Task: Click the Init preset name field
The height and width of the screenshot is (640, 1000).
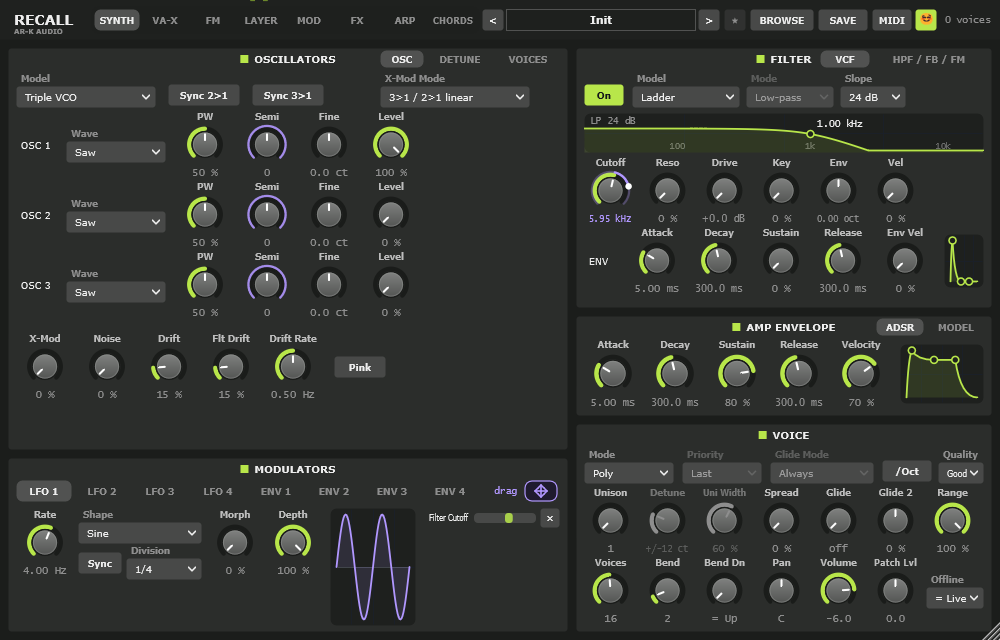Action: pyautogui.click(x=601, y=20)
